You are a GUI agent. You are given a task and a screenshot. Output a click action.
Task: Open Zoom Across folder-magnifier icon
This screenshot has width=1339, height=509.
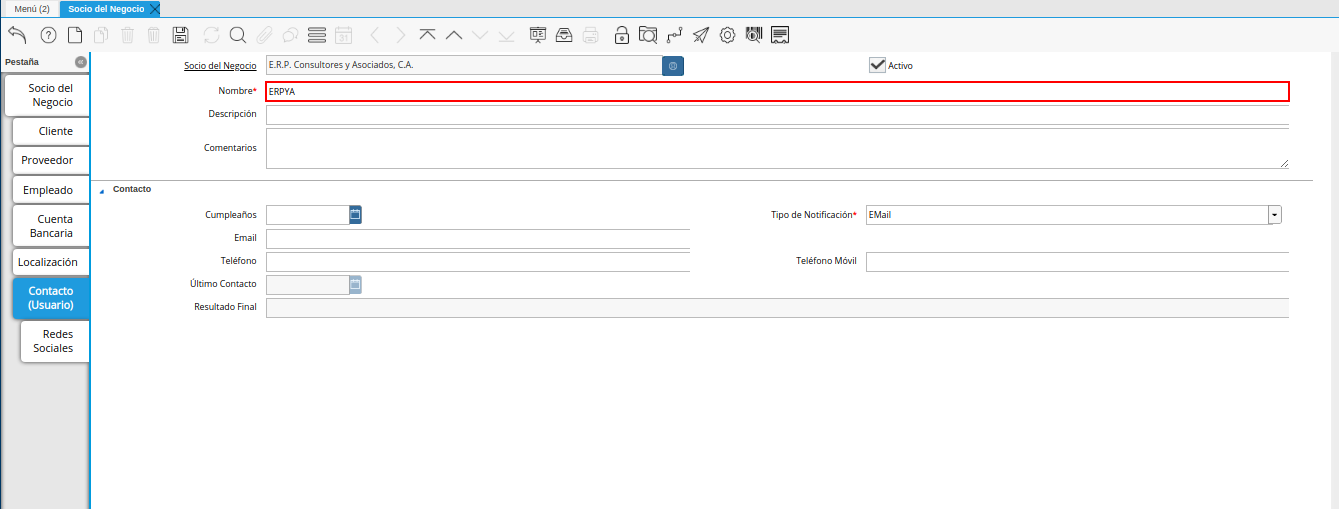[x=648, y=35]
